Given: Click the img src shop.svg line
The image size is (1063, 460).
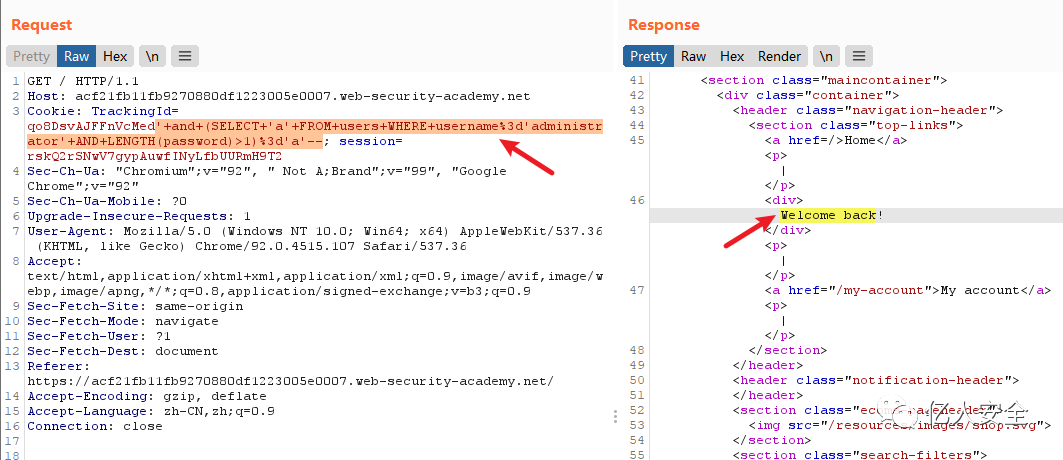Looking at the screenshot, I should [x=900, y=425].
